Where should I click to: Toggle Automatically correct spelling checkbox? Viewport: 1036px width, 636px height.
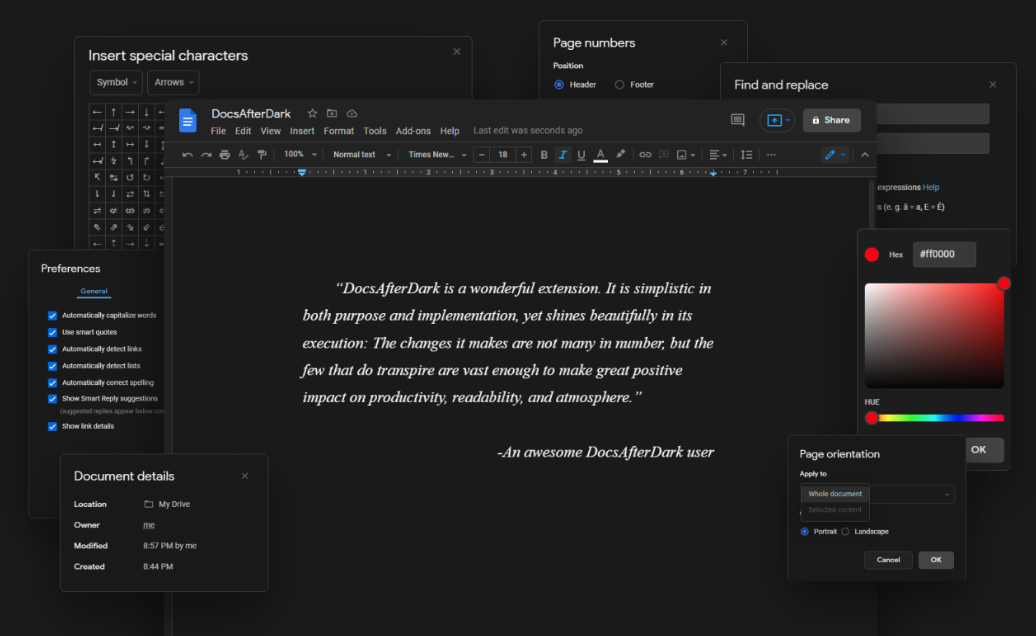click(52, 382)
